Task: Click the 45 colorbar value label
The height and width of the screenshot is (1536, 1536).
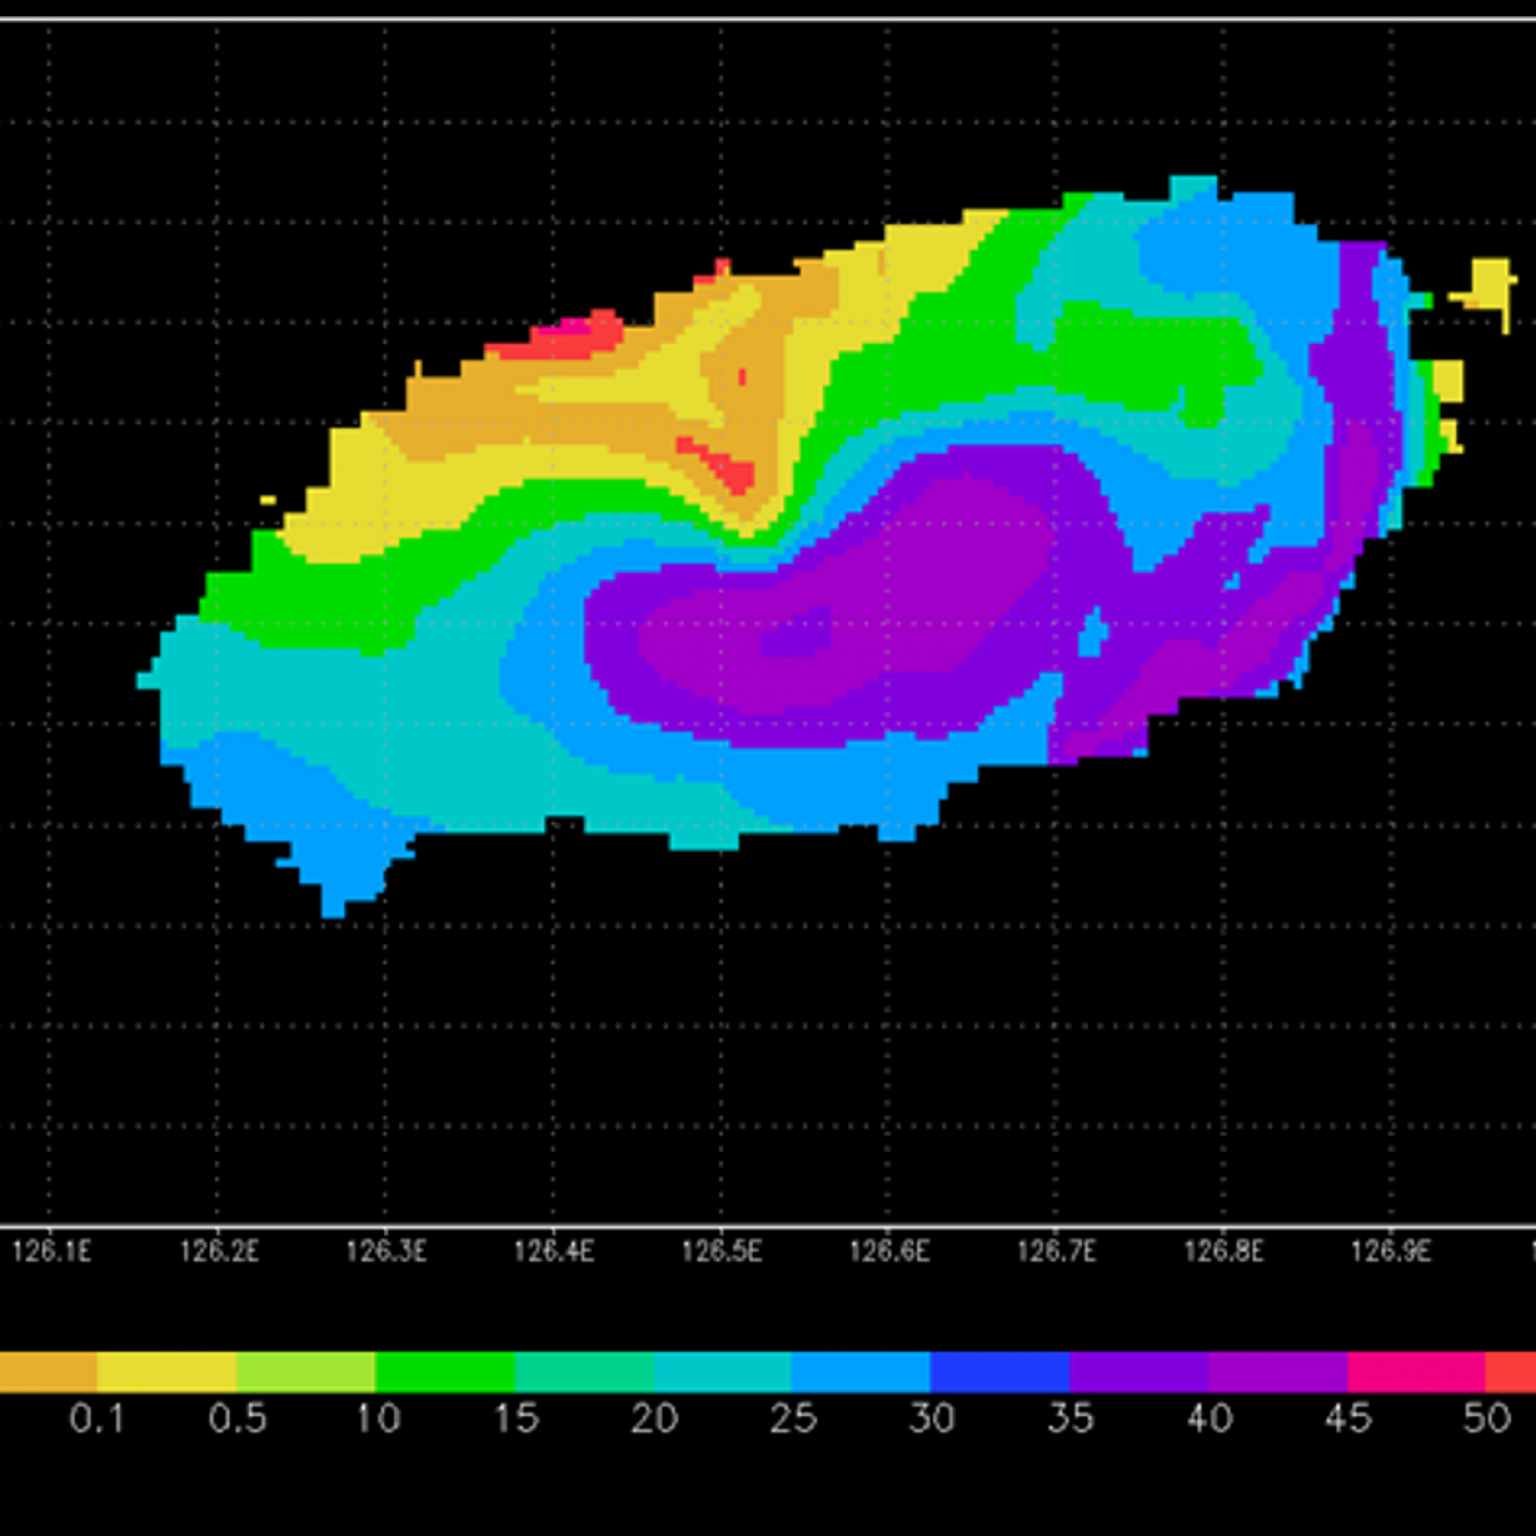Action: coord(1348,1418)
